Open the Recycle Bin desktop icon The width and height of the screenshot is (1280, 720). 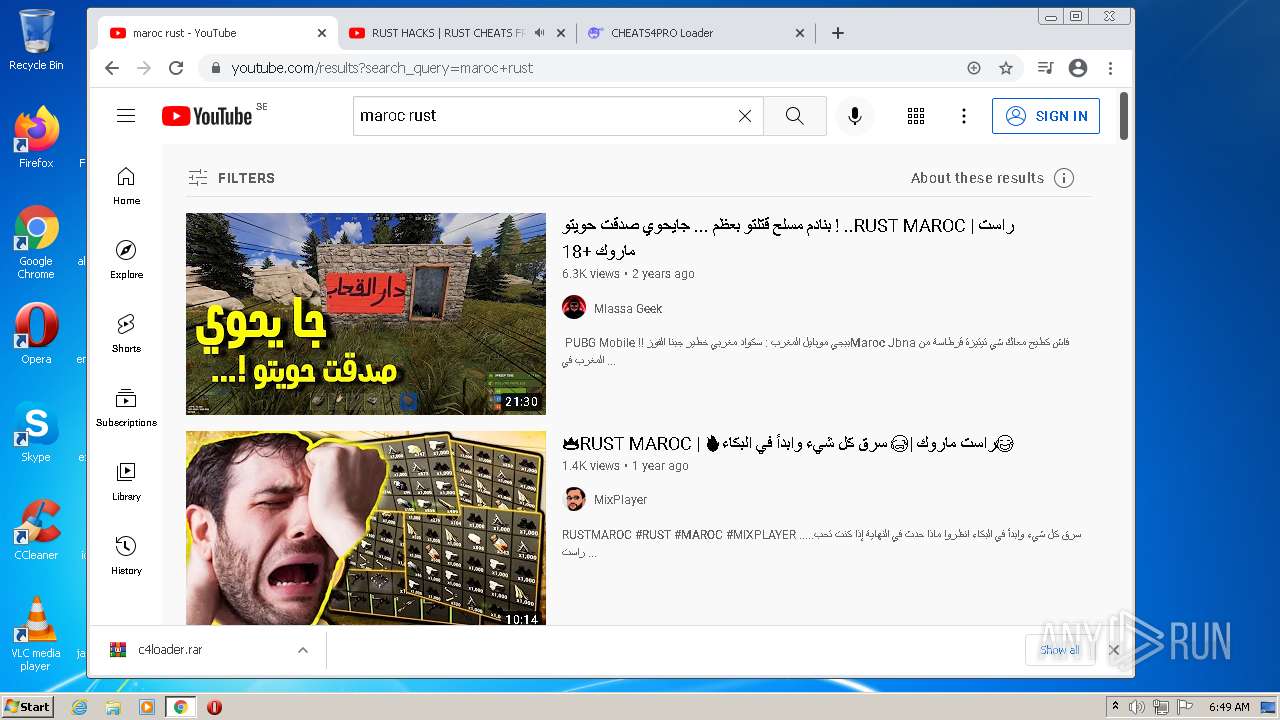tap(36, 40)
